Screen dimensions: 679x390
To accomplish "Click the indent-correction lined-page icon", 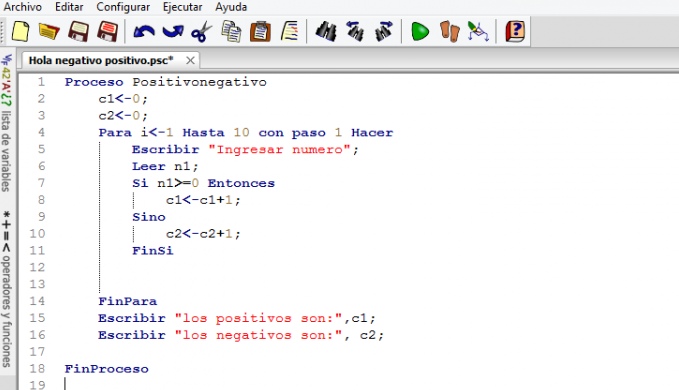I will pyautogui.click(x=290, y=32).
